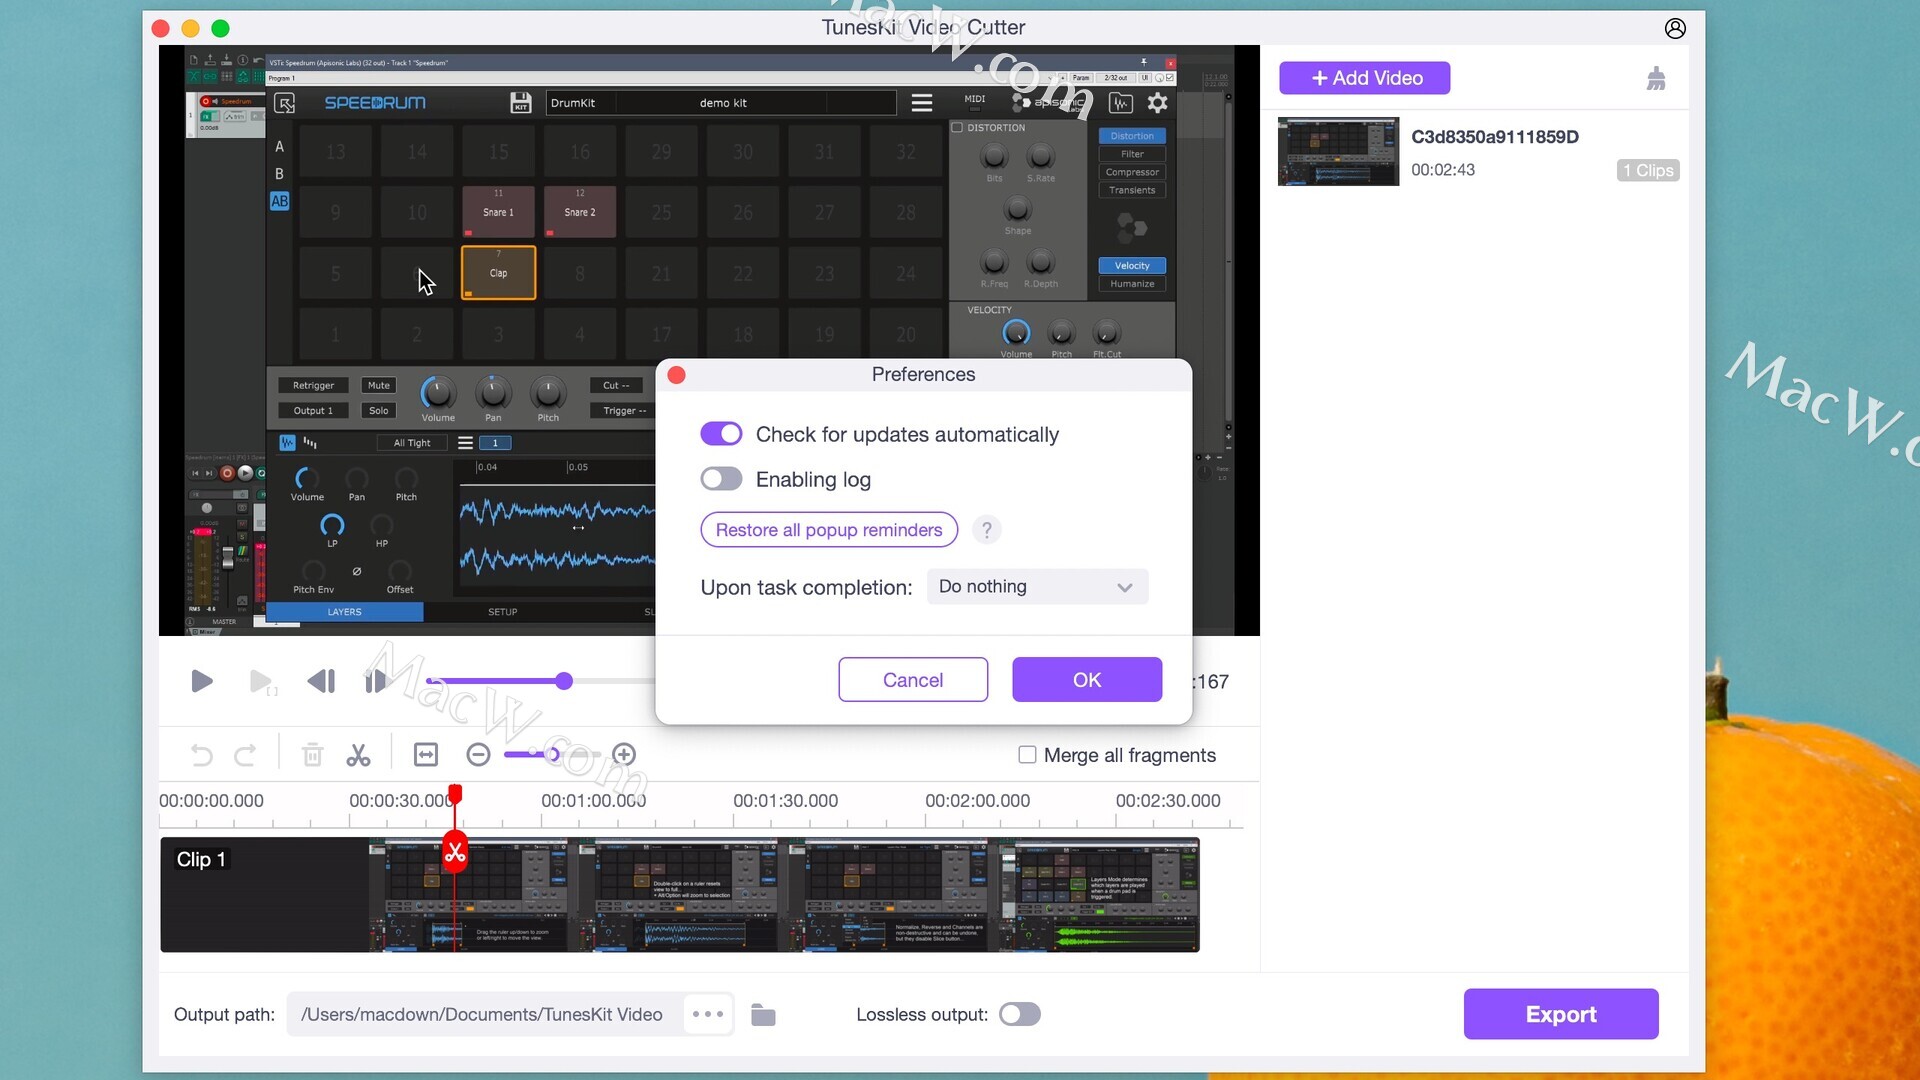Click Restore all popup reminders button
The image size is (1920, 1080).
(x=829, y=530)
